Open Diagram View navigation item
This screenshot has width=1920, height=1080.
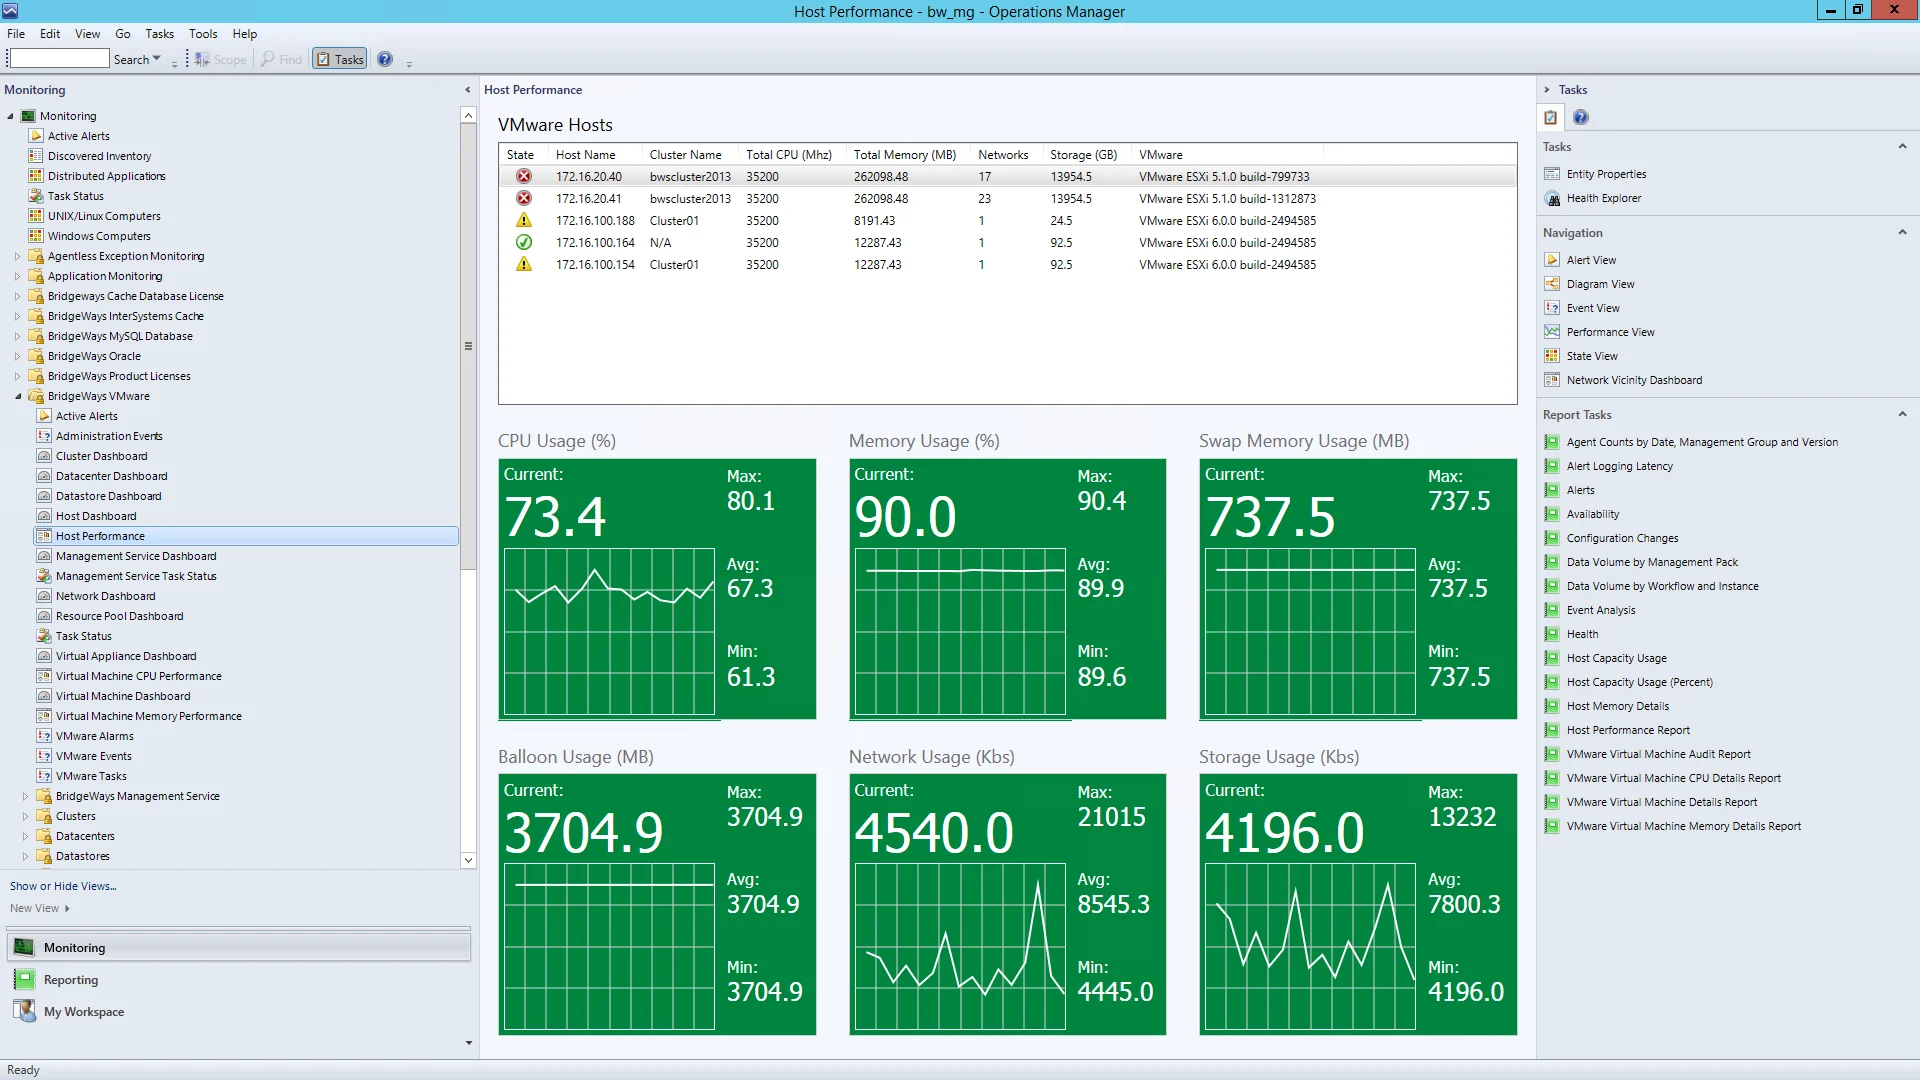(1600, 284)
